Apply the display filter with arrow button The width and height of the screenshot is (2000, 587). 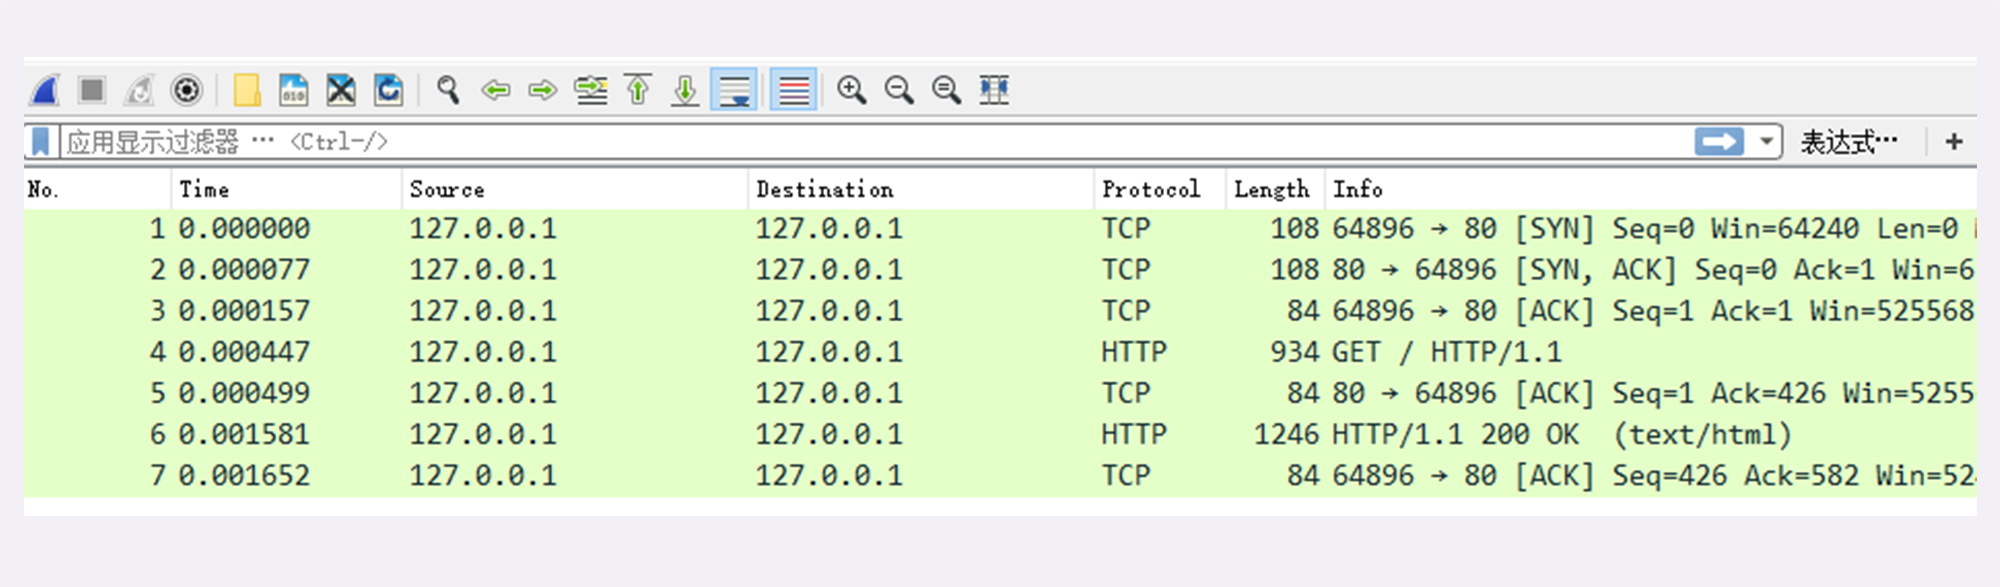[1719, 142]
